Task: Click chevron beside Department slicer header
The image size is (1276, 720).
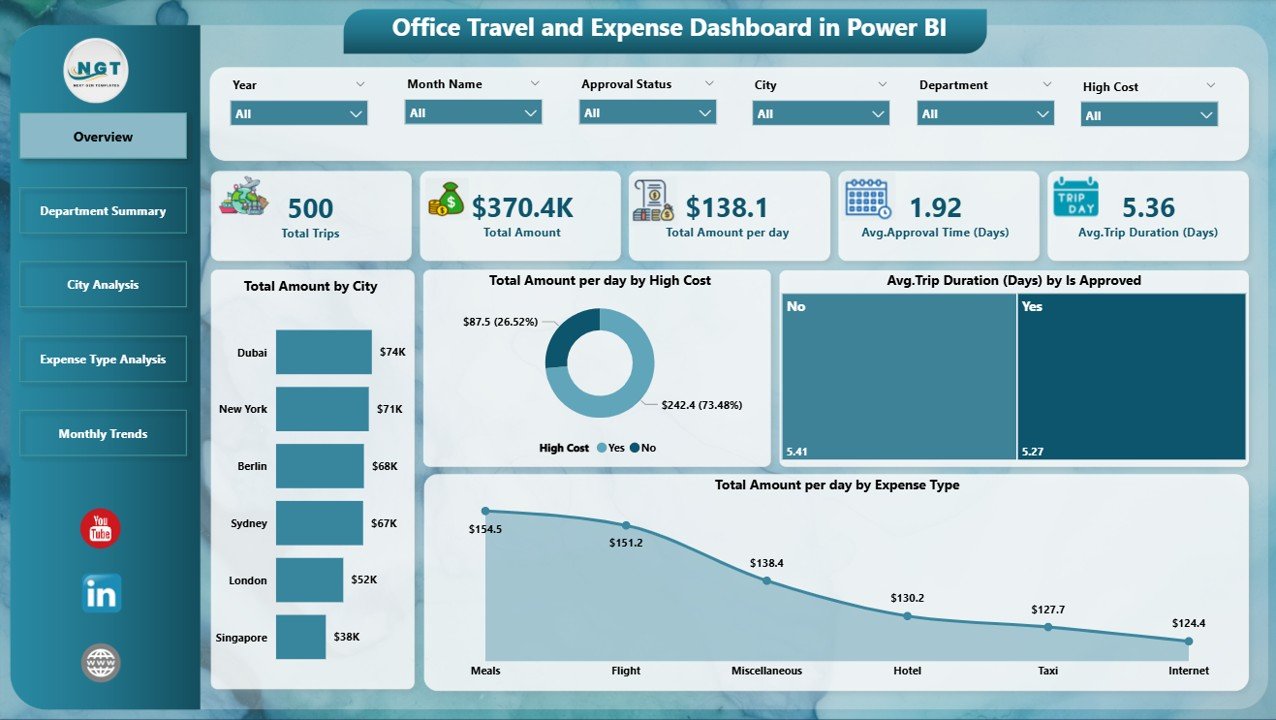Action: coord(1047,85)
